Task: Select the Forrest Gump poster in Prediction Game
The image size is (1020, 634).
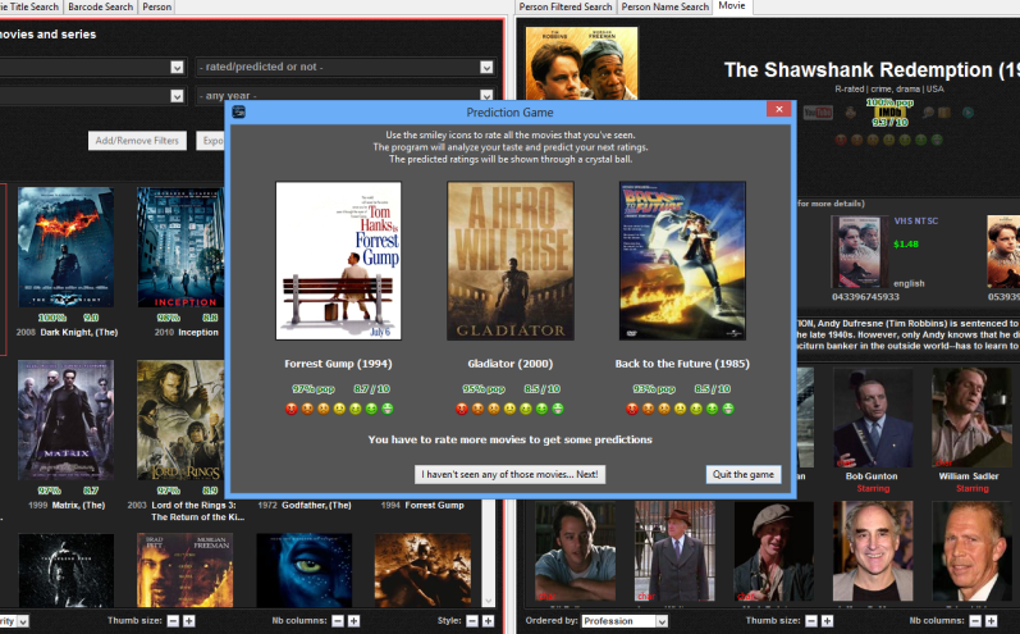Action: (x=338, y=261)
